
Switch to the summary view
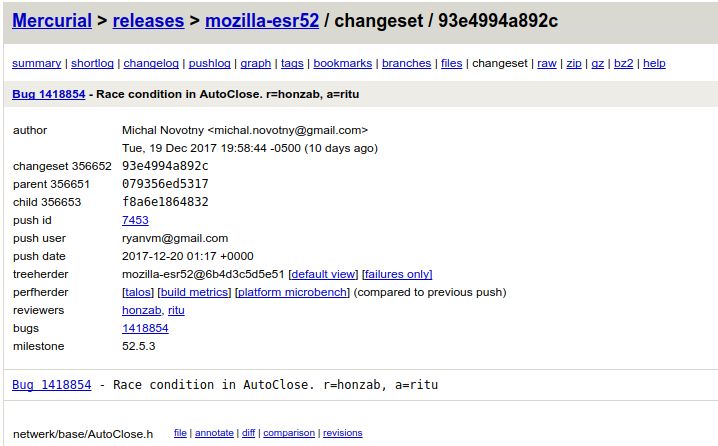(36, 63)
